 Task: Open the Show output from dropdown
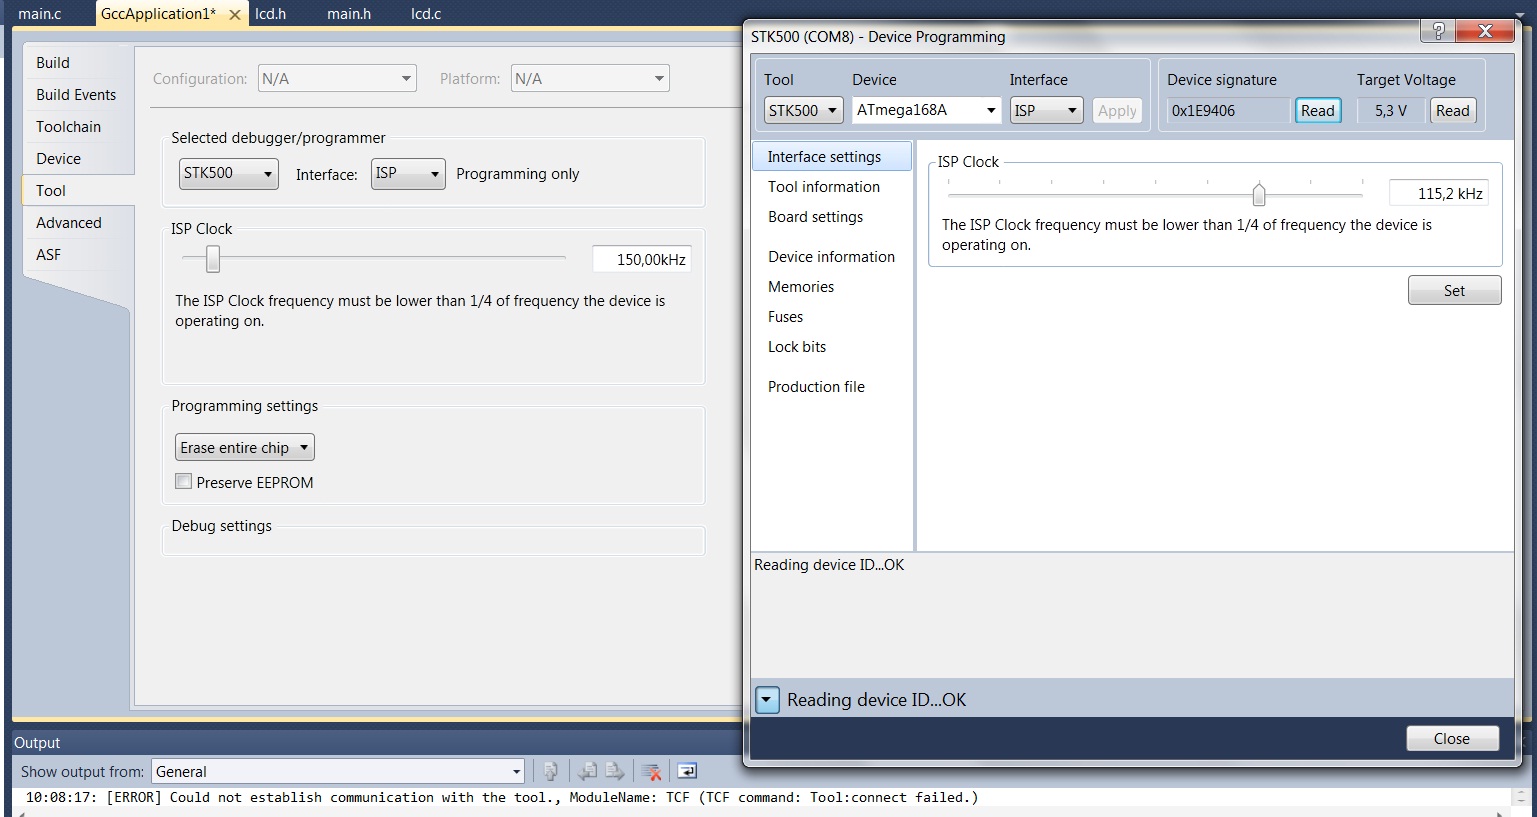point(338,771)
